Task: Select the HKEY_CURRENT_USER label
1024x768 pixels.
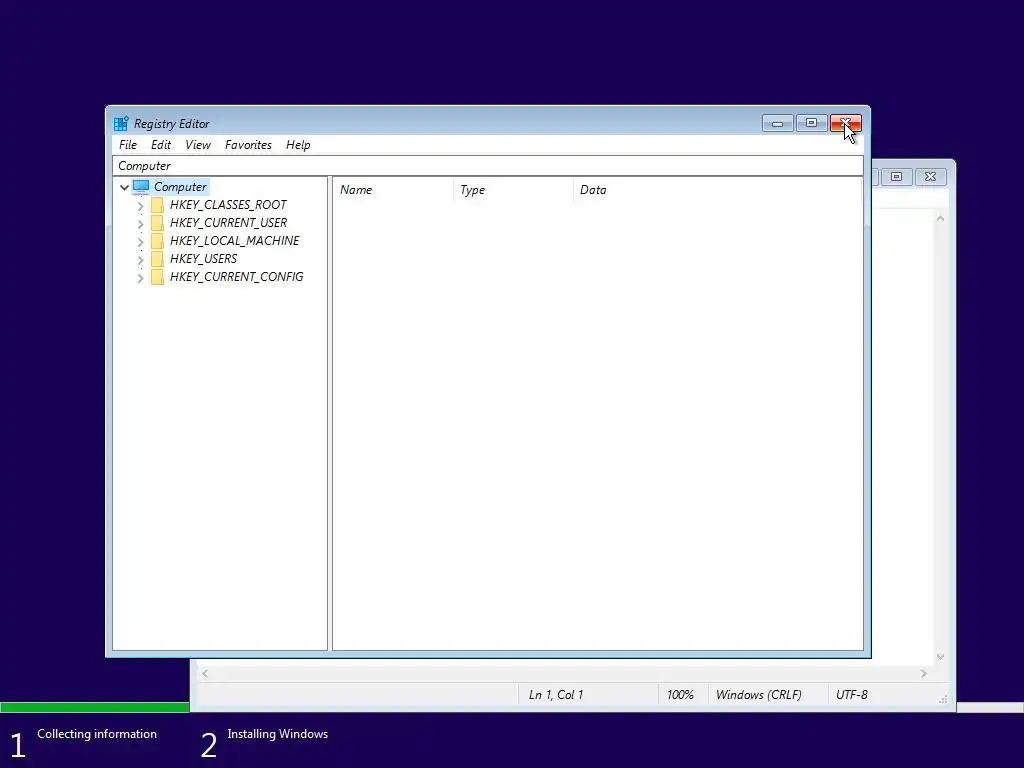Action: 229,223
